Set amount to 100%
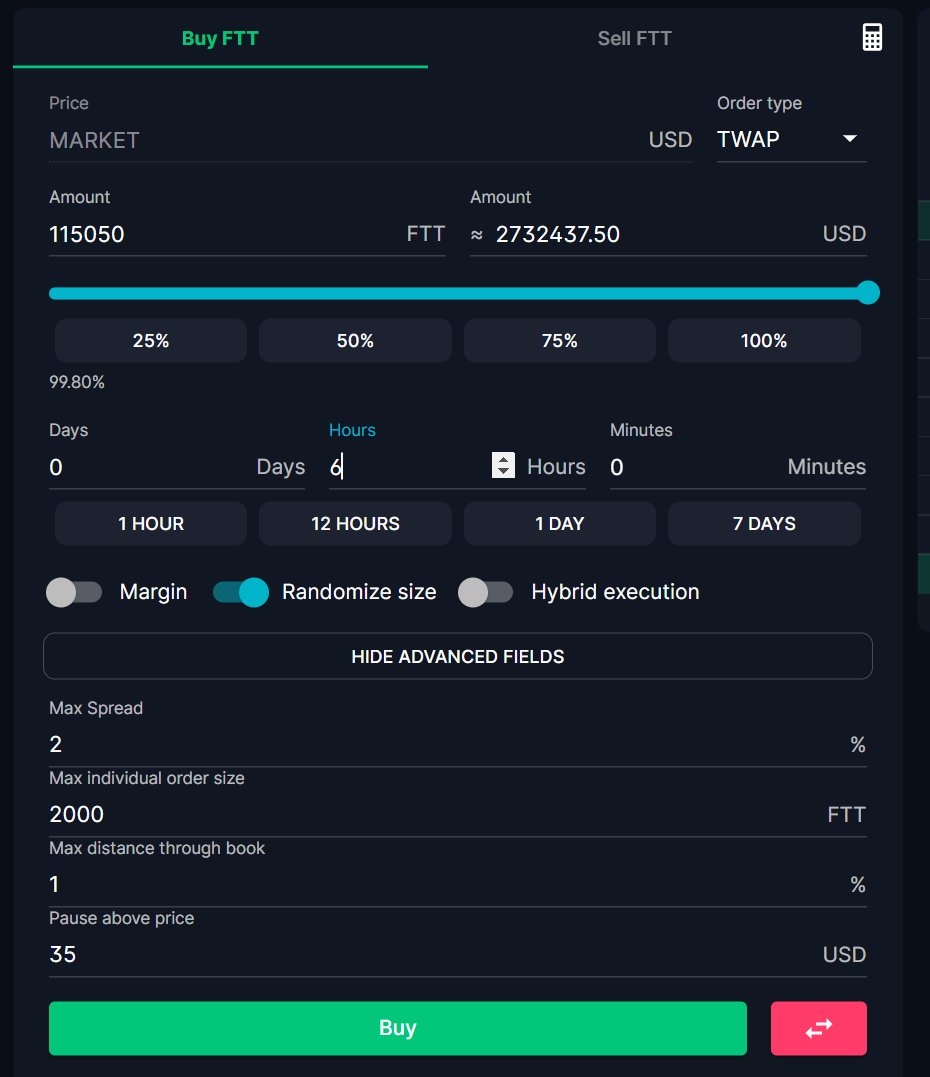Screen dimensions: 930x1077 tap(764, 341)
